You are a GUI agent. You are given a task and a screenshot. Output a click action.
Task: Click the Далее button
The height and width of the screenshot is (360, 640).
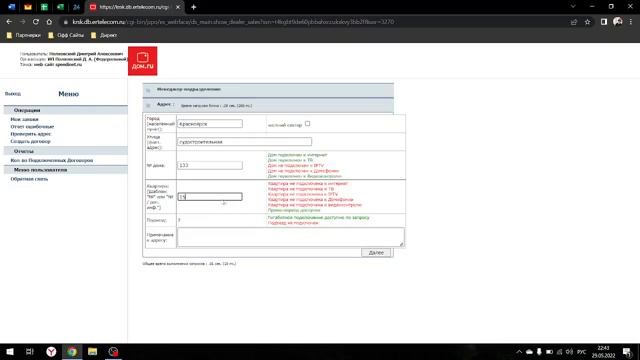coord(376,253)
